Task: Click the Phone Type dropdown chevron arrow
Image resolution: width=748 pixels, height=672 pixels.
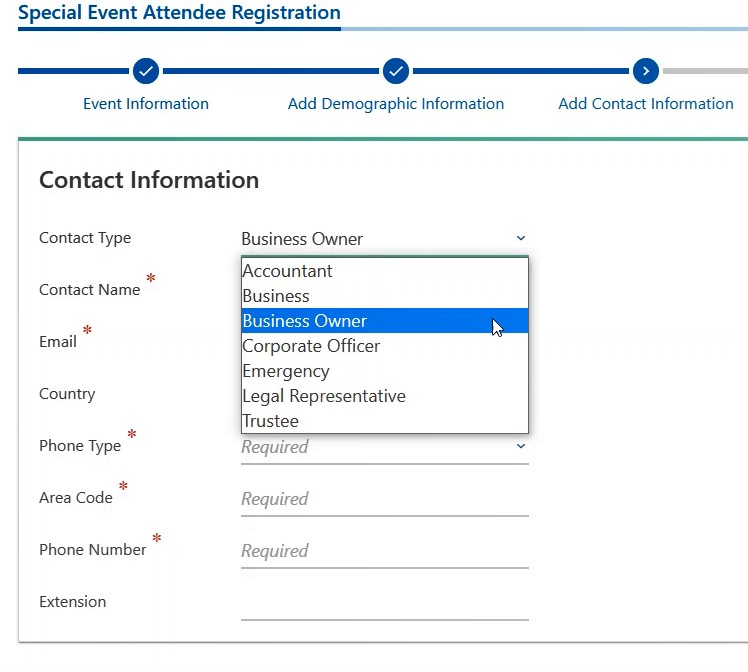Action: point(521,446)
